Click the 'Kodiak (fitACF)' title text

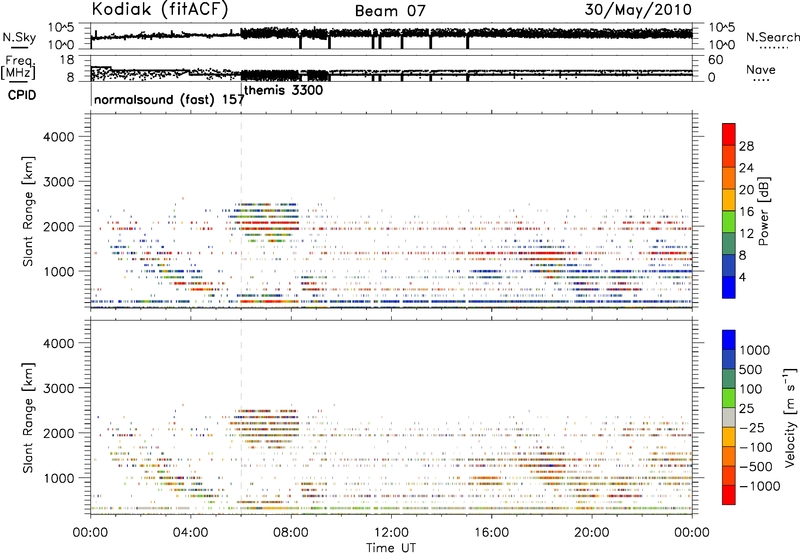(x=160, y=10)
